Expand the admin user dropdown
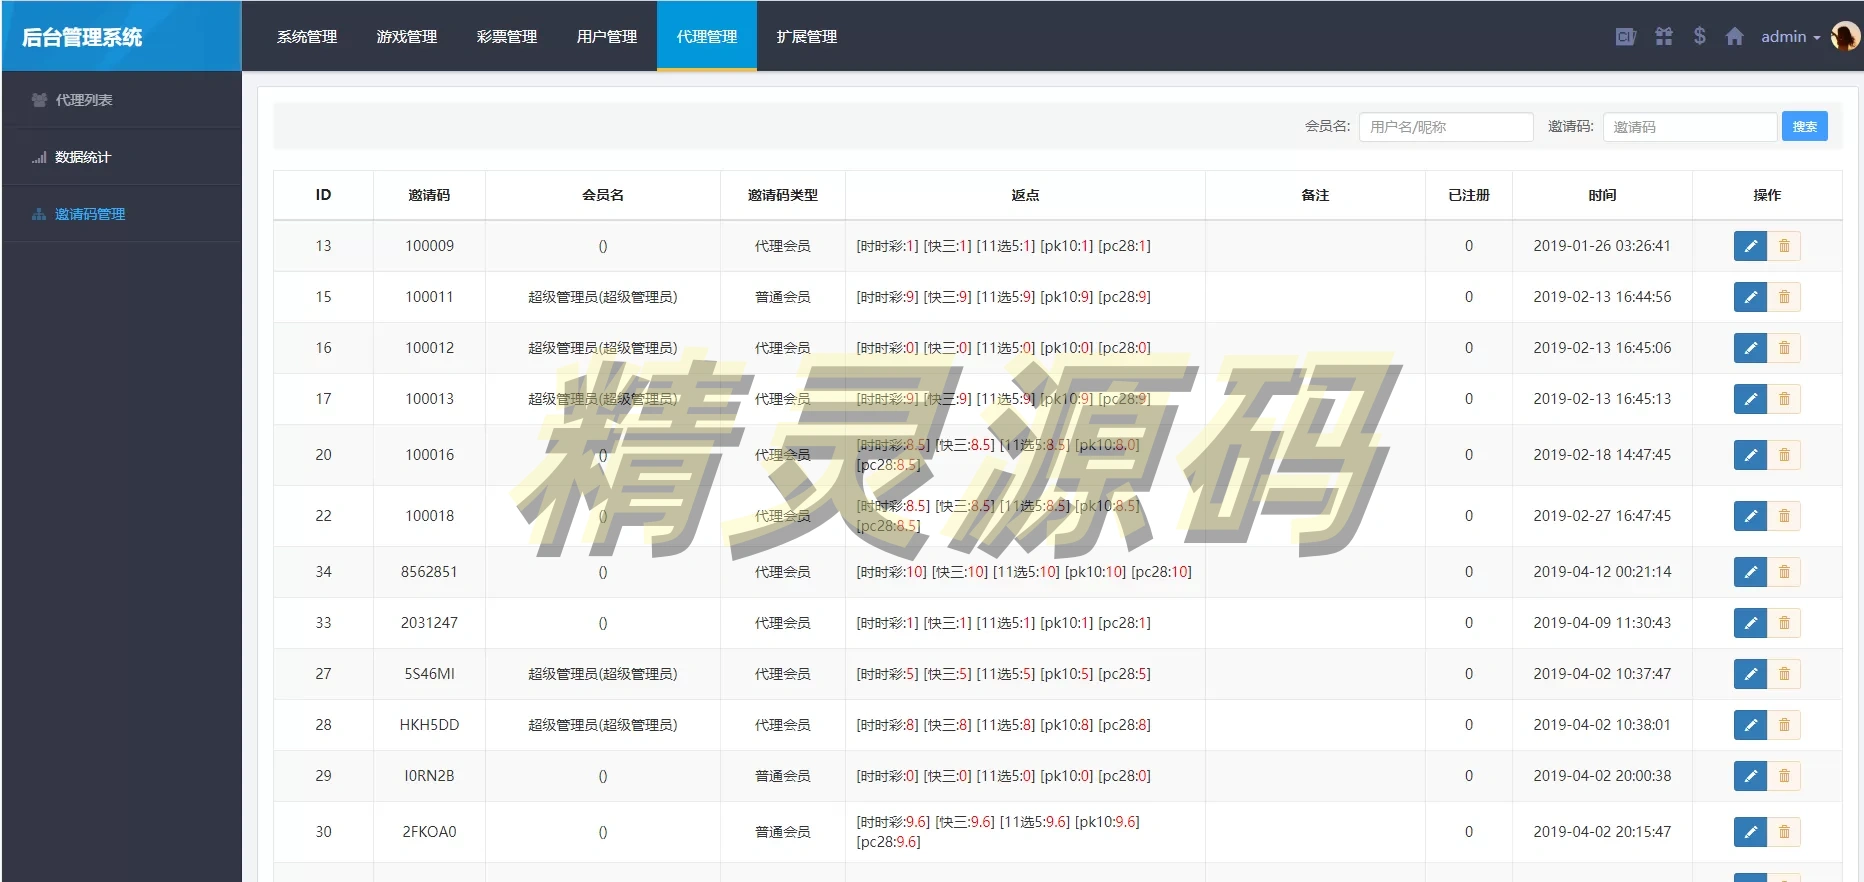The width and height of the screenshot is (1864, 882). 1790,36
